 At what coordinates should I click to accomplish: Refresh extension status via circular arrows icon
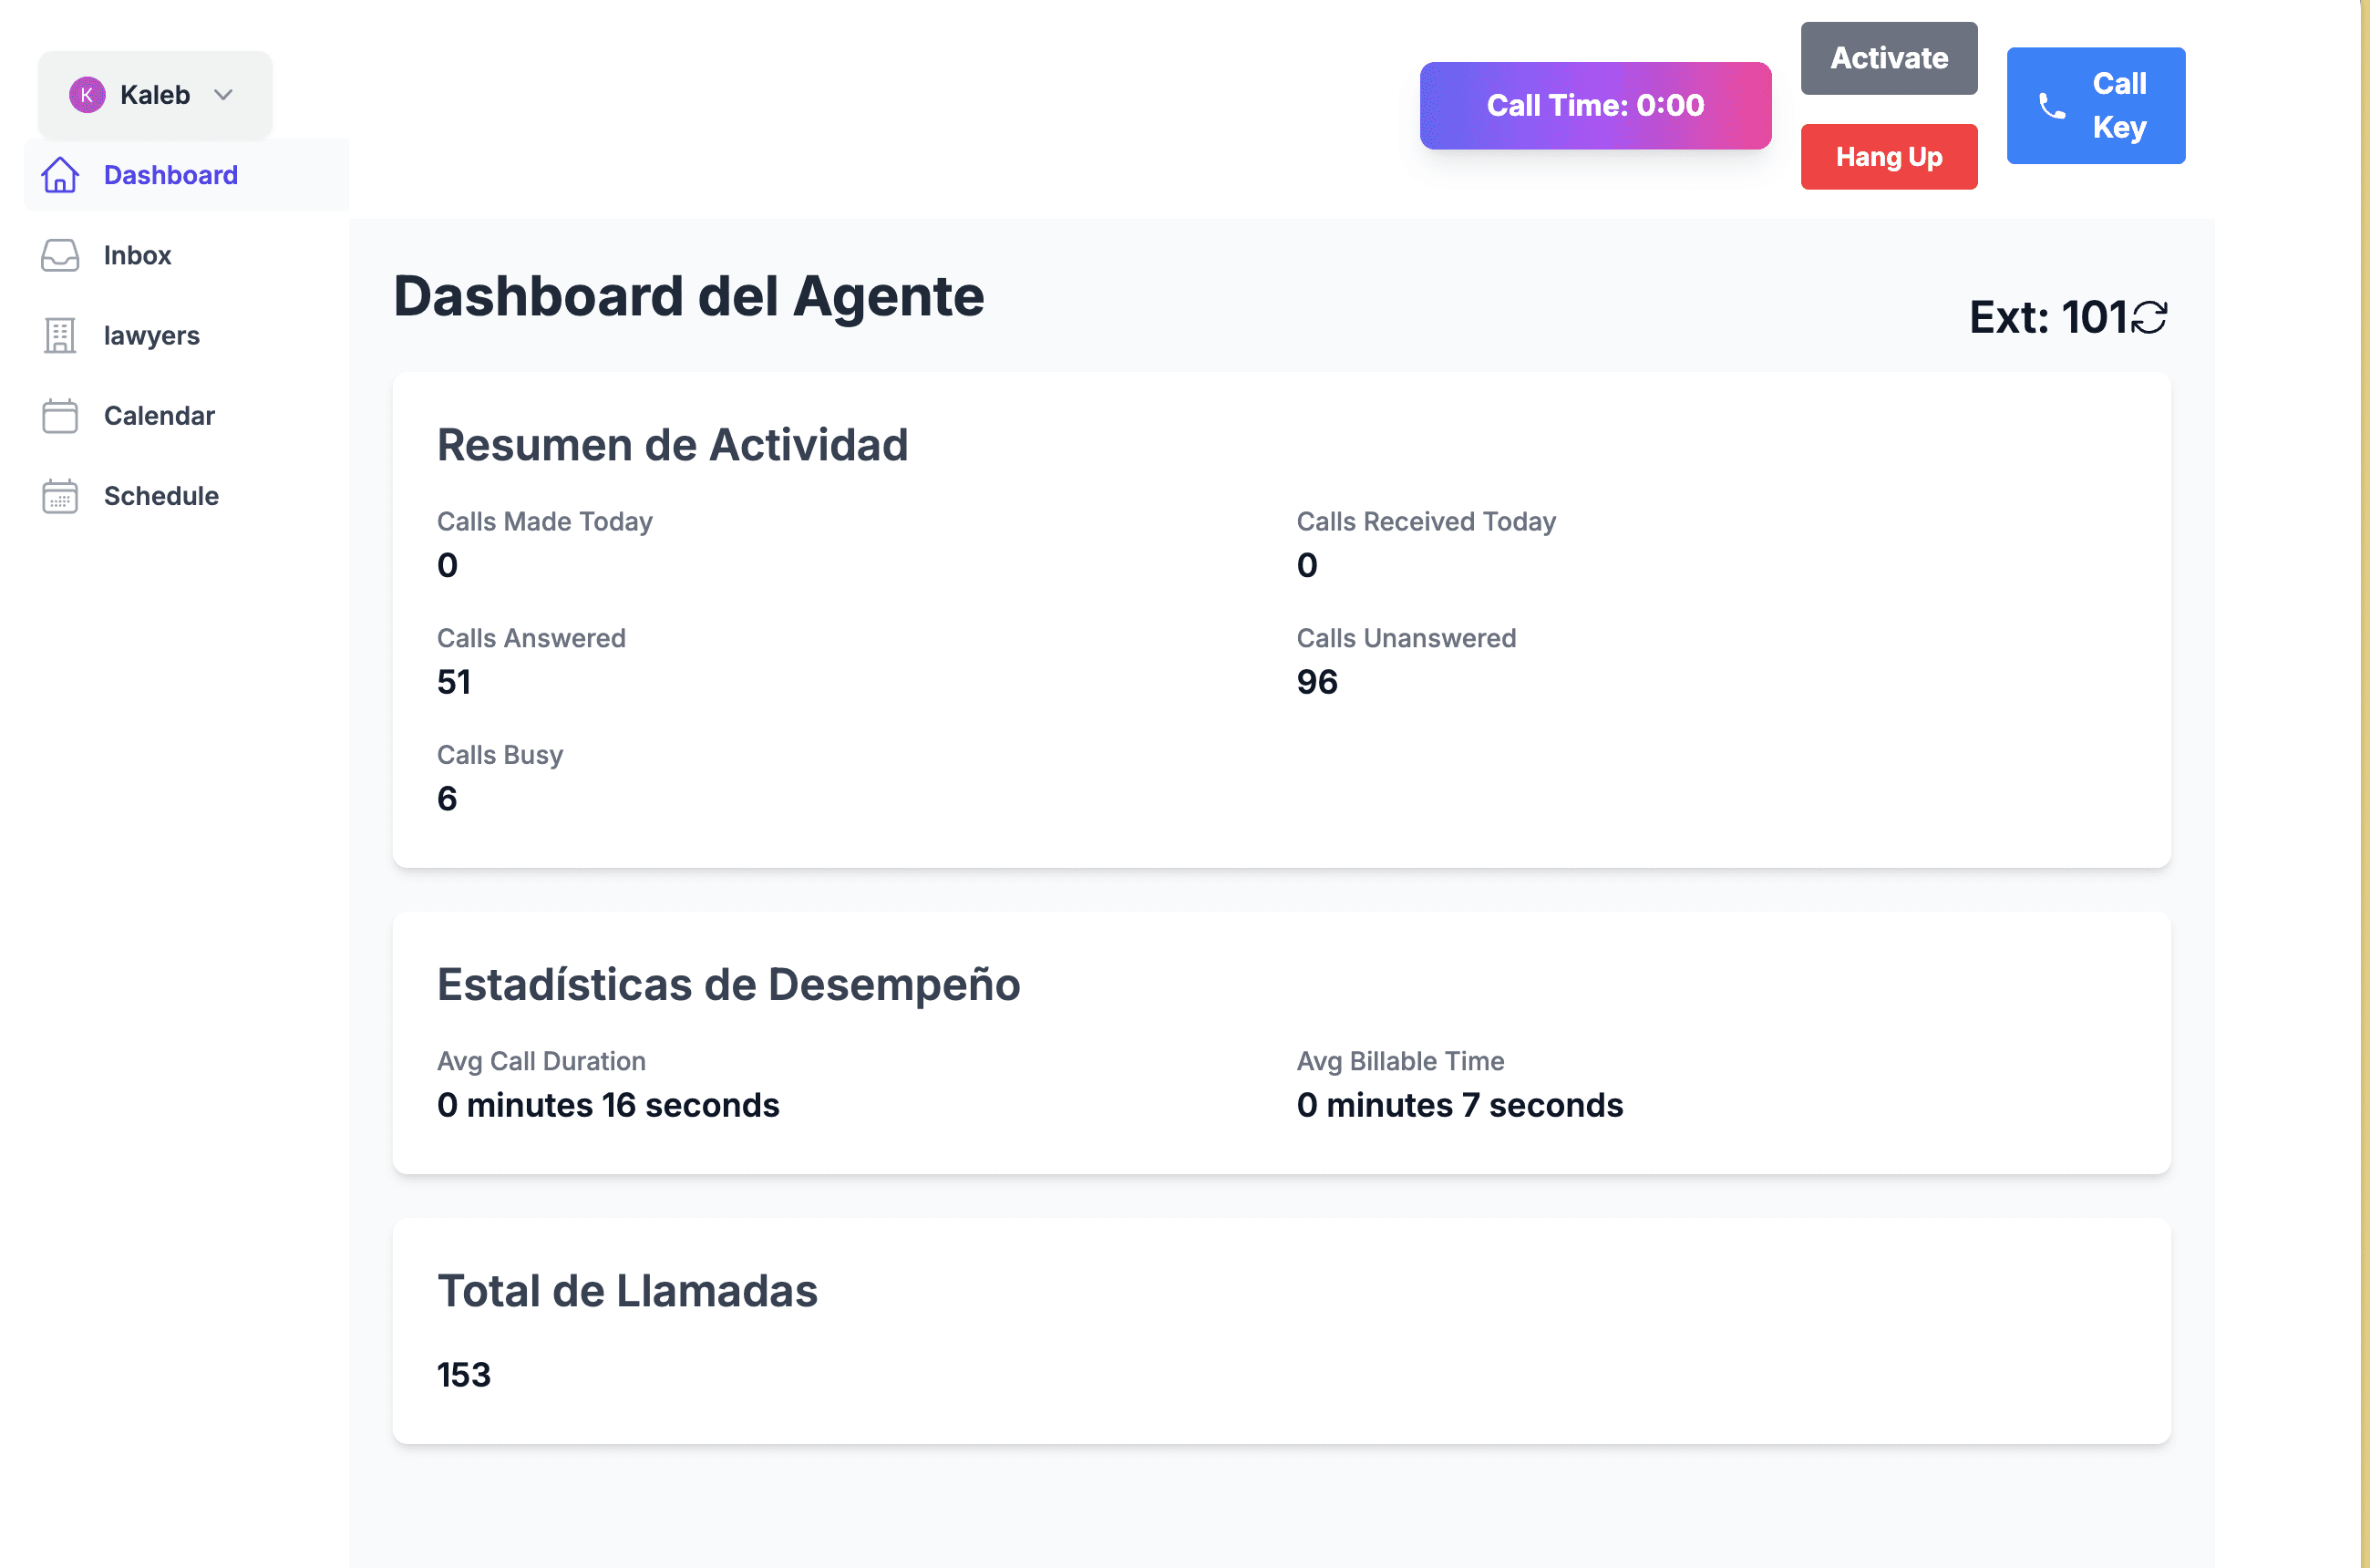[x=2149, y=316]
